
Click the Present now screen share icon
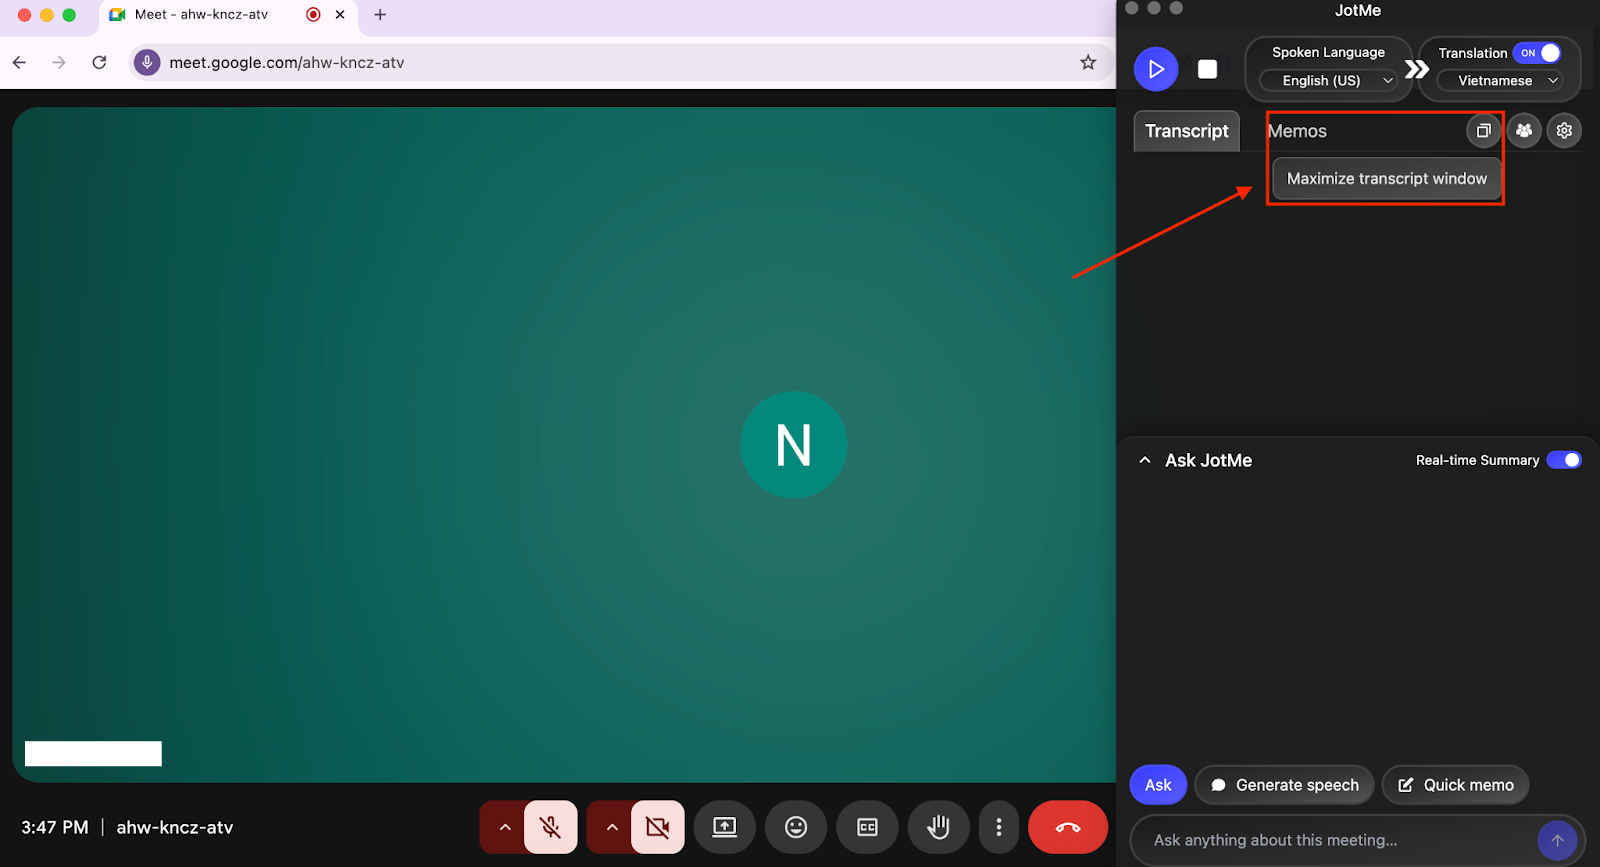(724, 827)
